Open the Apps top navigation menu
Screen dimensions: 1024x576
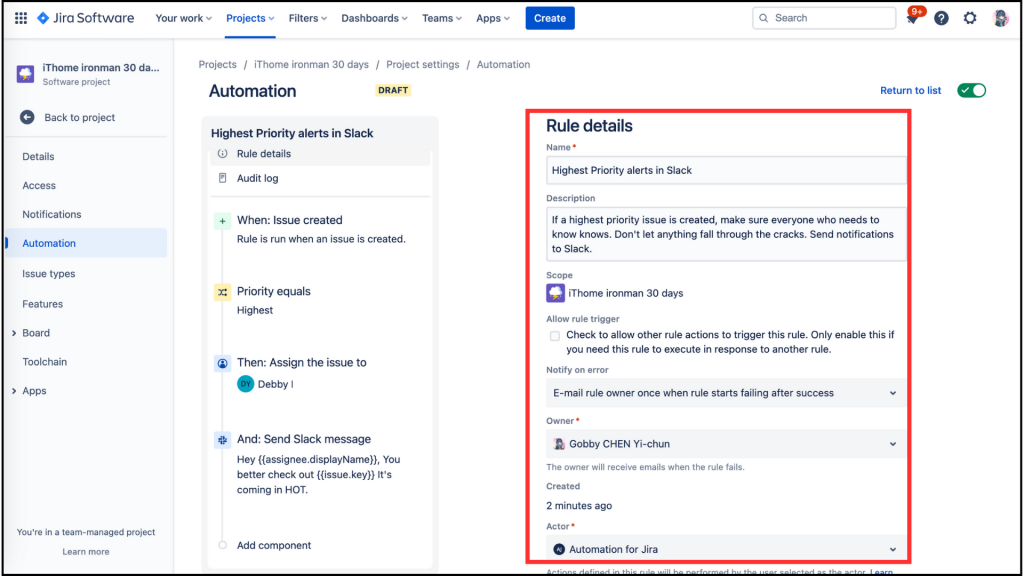(x=492, y=18)
